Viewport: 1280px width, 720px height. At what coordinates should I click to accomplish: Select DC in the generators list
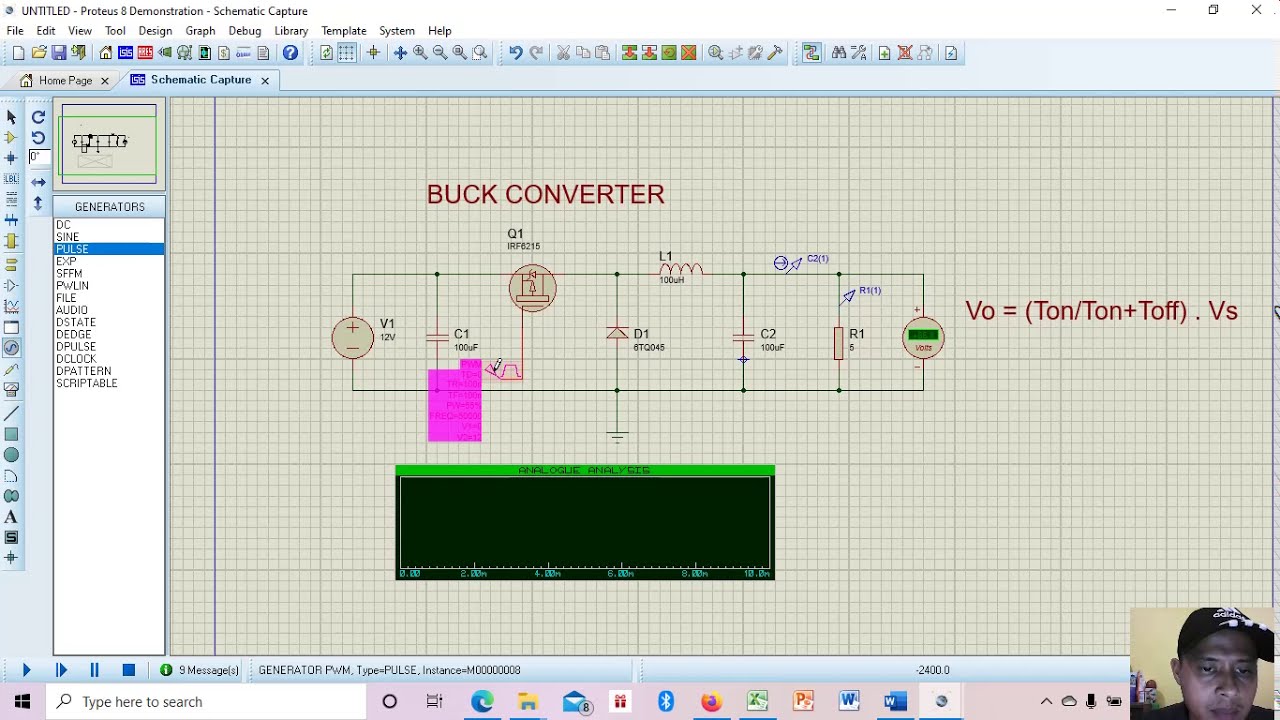pos(109,224)
